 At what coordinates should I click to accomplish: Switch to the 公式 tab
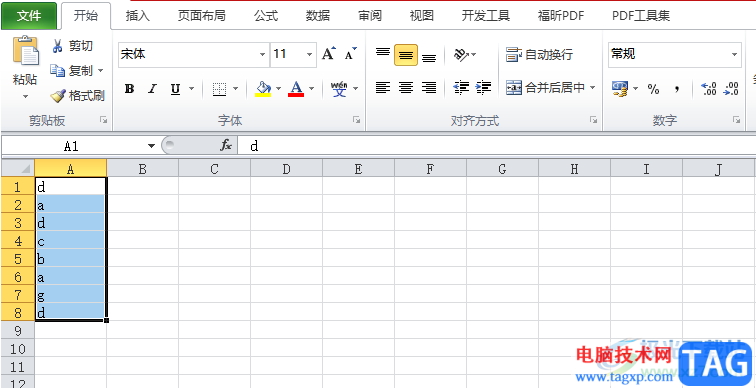266,16
